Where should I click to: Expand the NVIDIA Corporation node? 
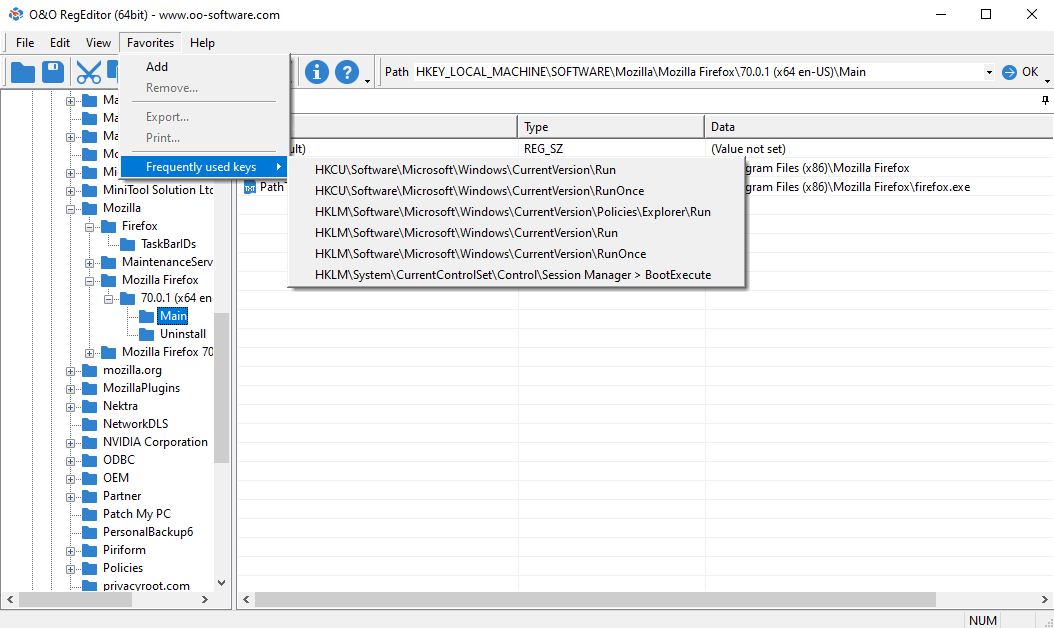71,443
